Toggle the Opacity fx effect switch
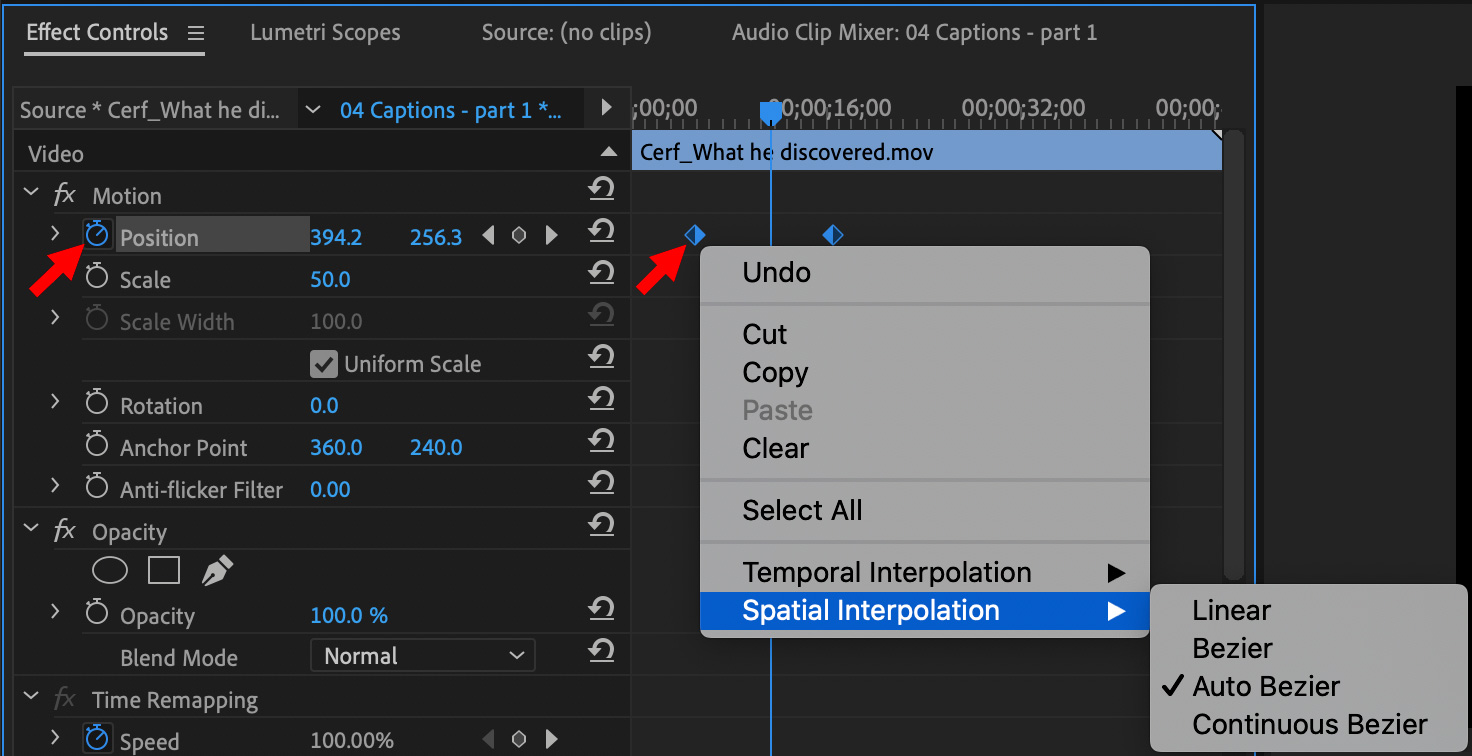 point(65,531)
